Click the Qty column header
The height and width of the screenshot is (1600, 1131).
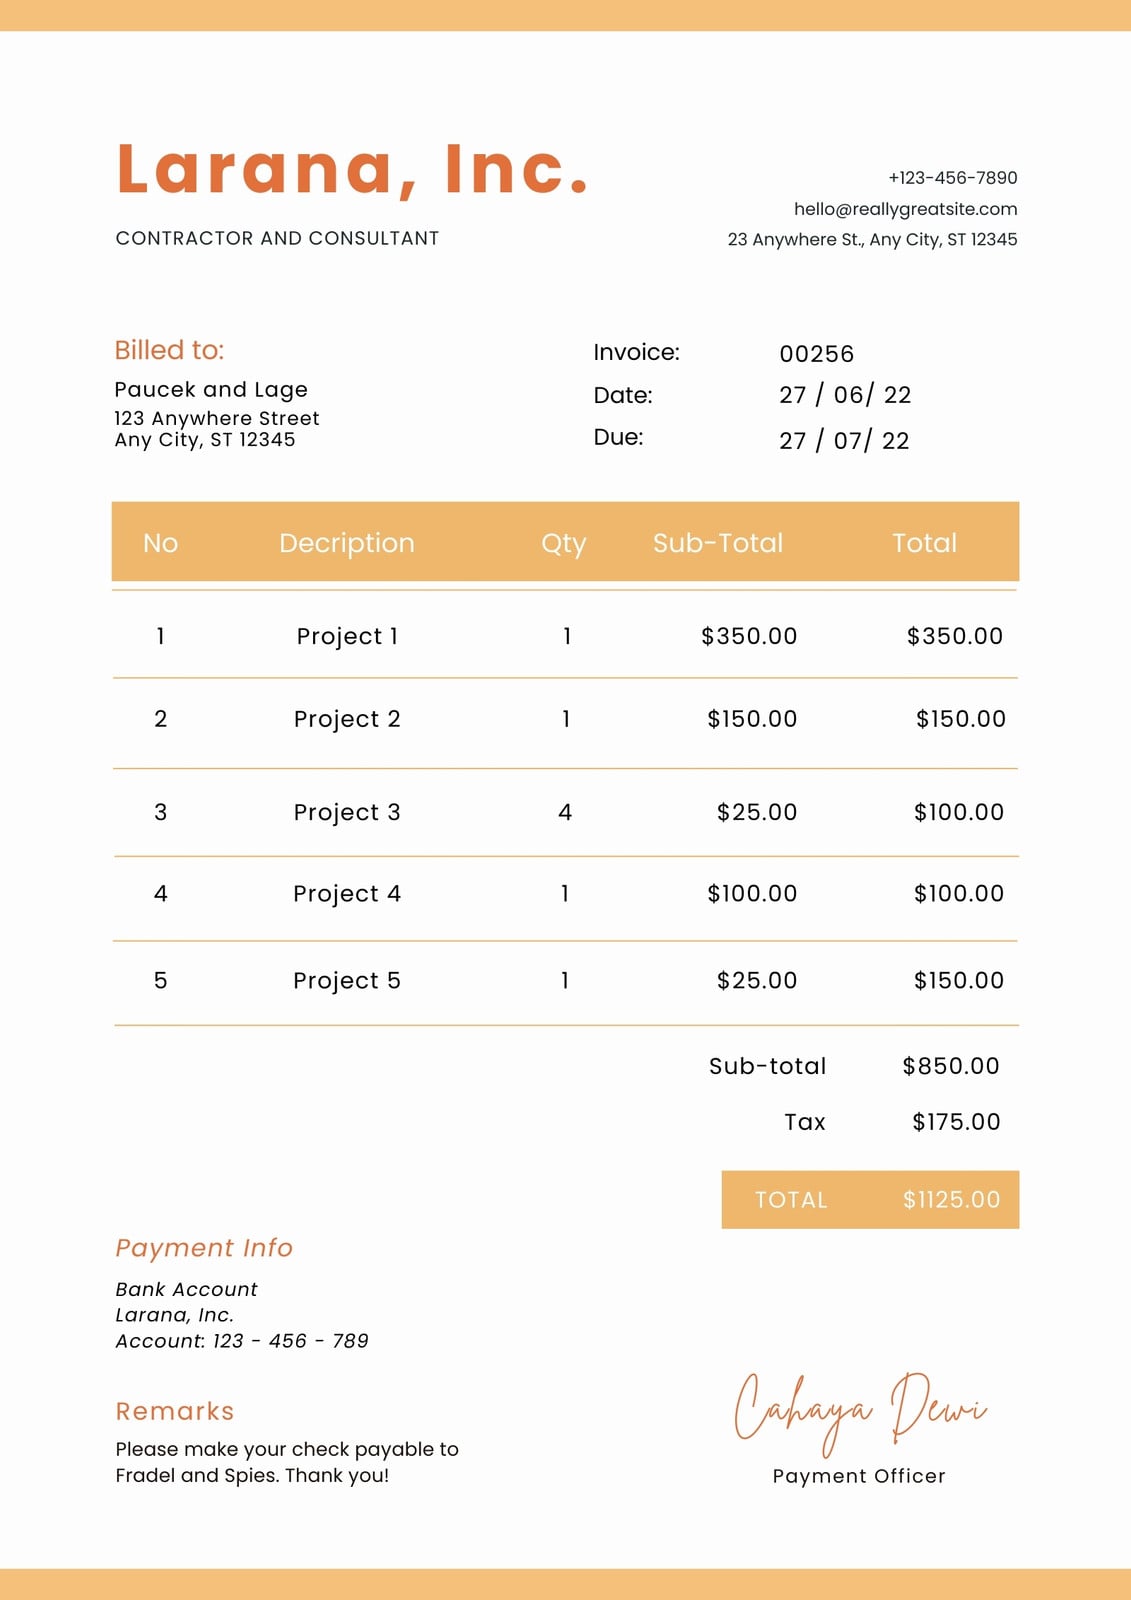coord(564,543)
